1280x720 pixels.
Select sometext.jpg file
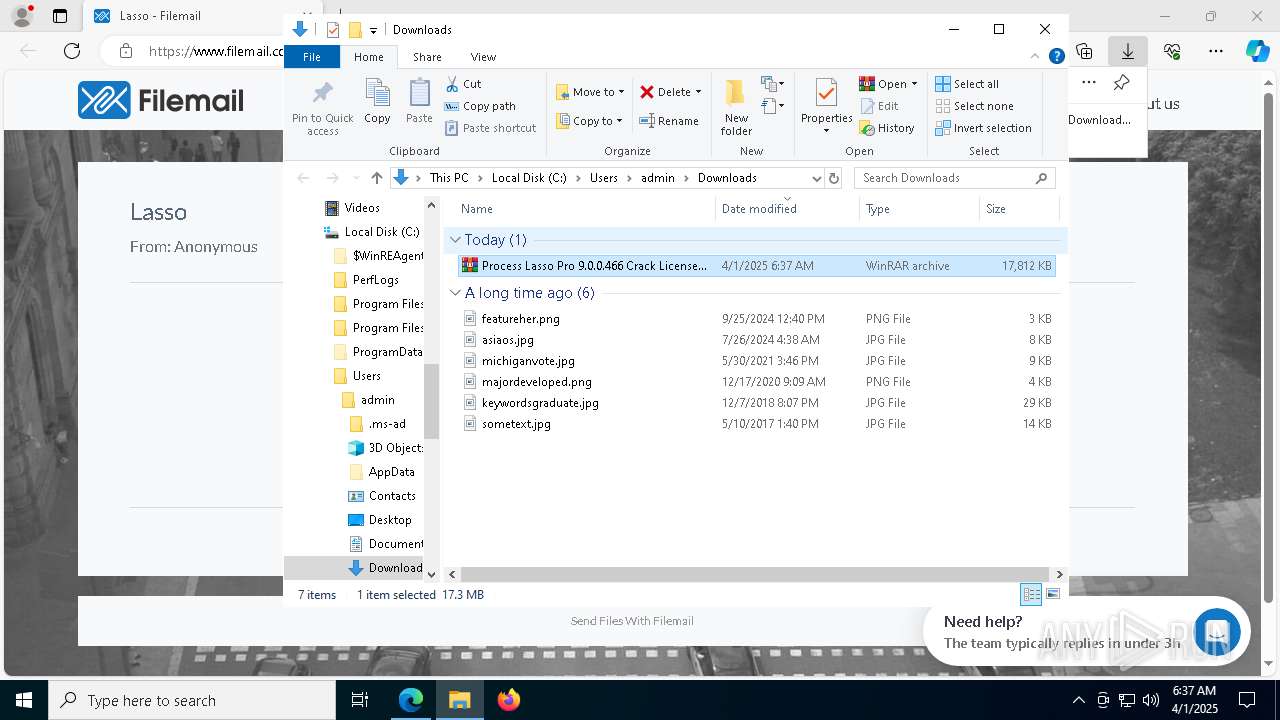pos(757,424)
